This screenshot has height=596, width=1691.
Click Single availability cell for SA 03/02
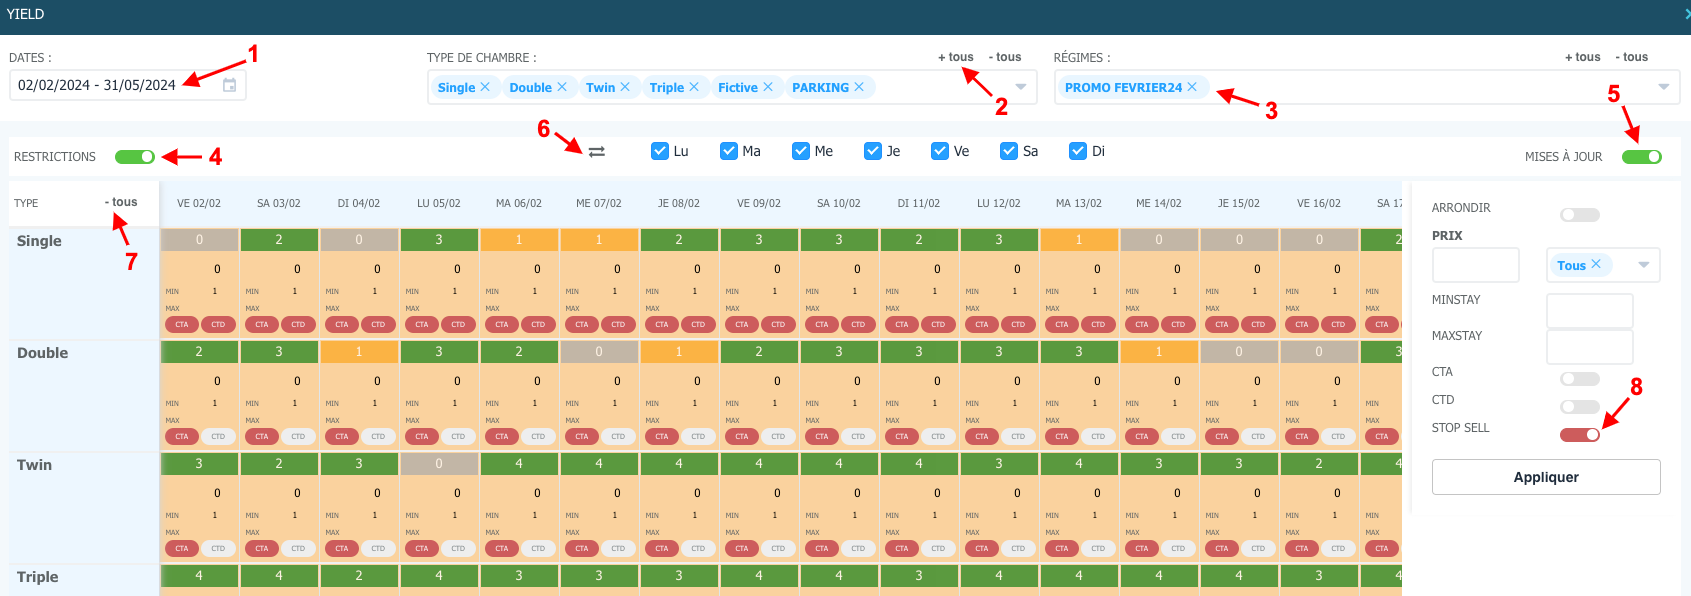point(279,240)
